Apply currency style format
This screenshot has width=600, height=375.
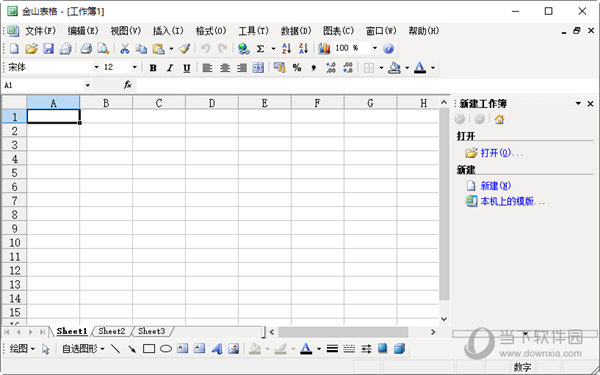(x=280, y=68)
